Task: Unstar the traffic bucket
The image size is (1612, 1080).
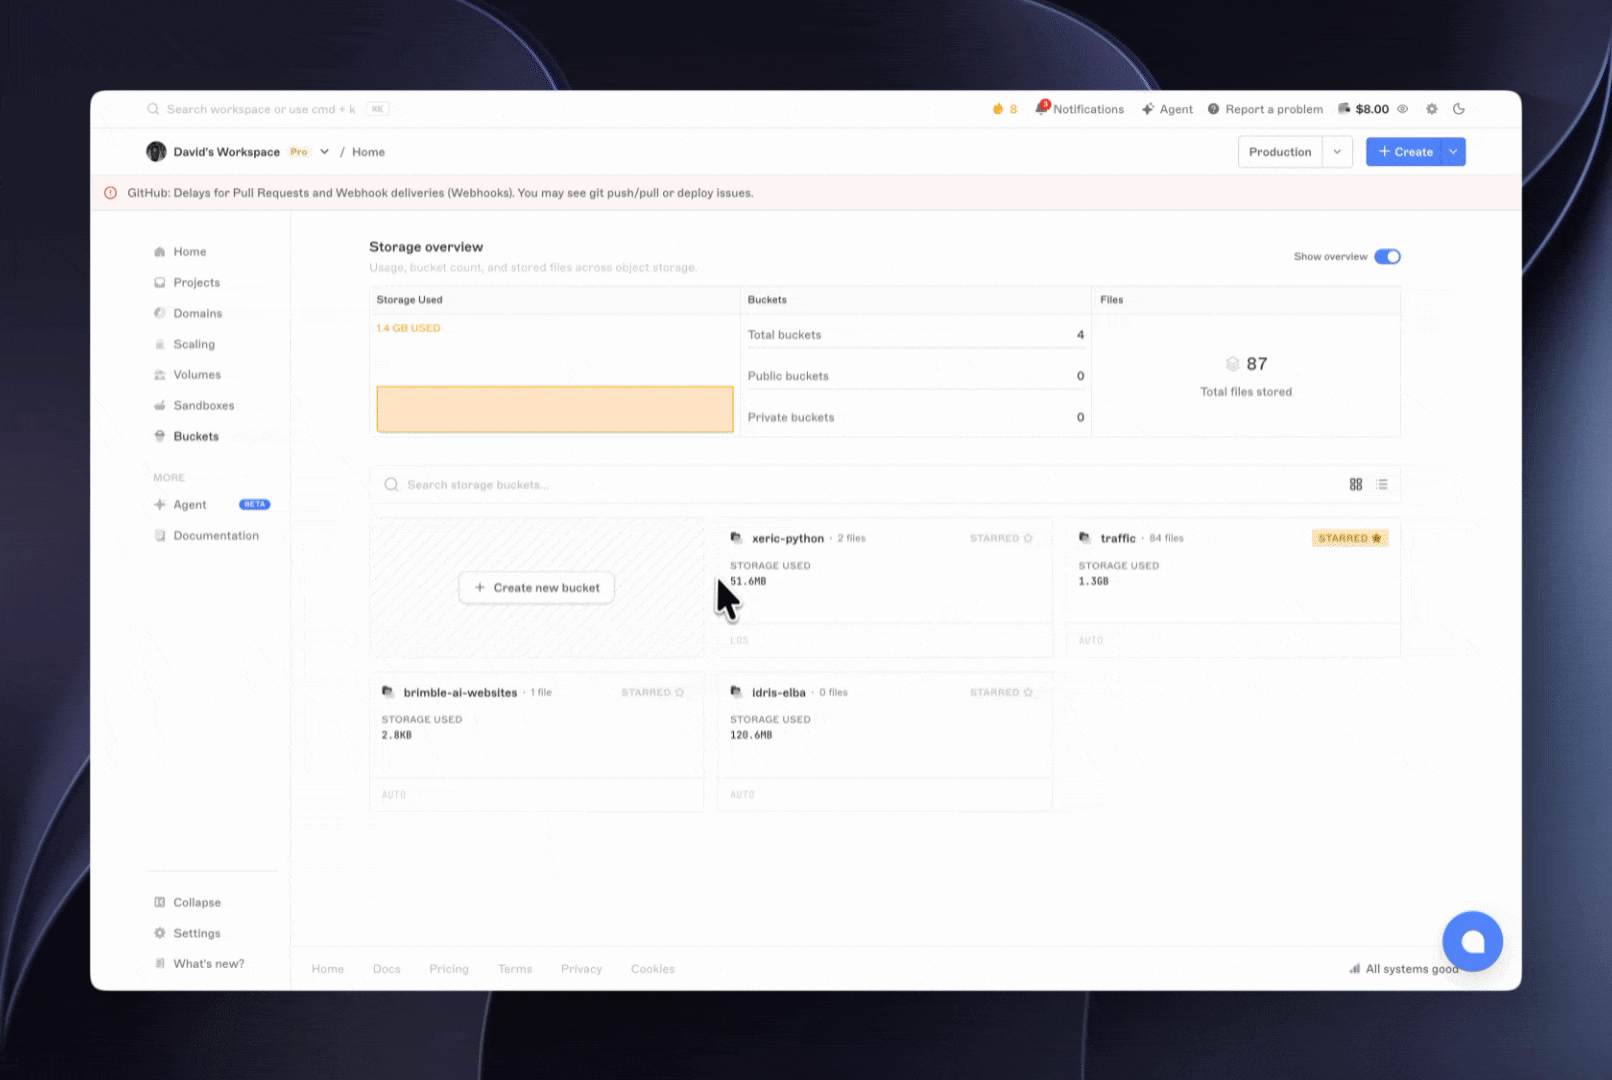Action: click(1350, 538)
